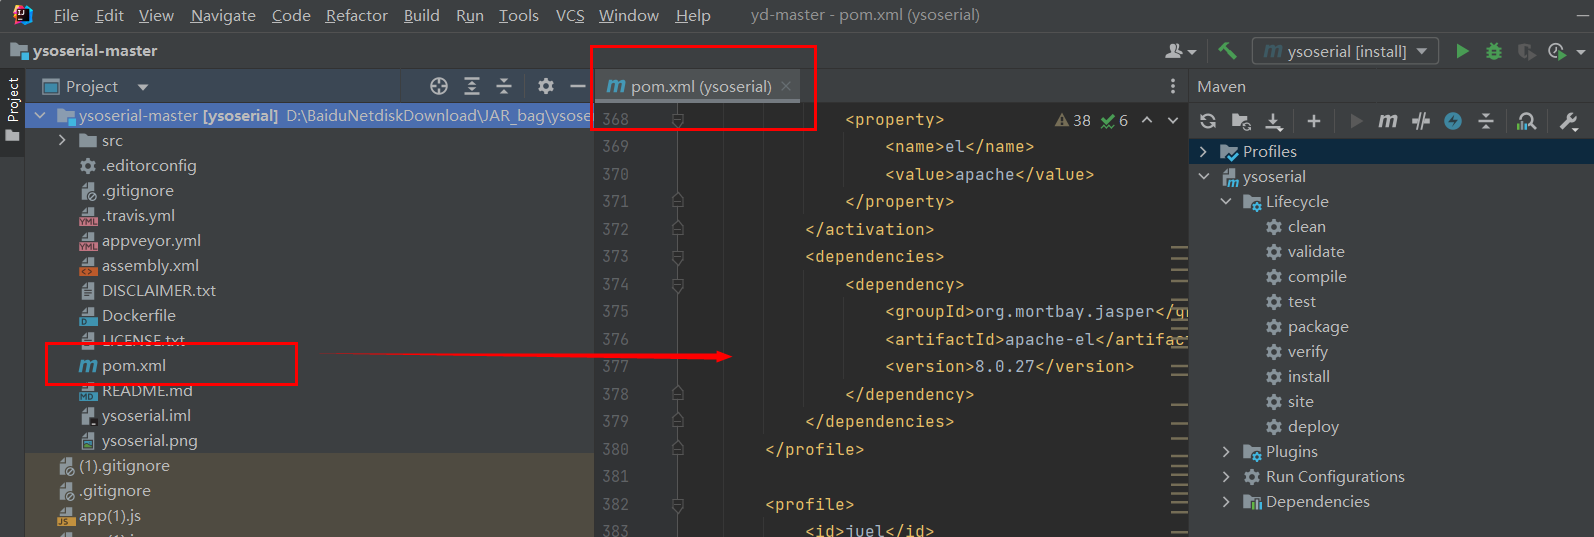The image size is (1594, 537).
Task: Expand the Maven Plugins node
Action: 1226,452
